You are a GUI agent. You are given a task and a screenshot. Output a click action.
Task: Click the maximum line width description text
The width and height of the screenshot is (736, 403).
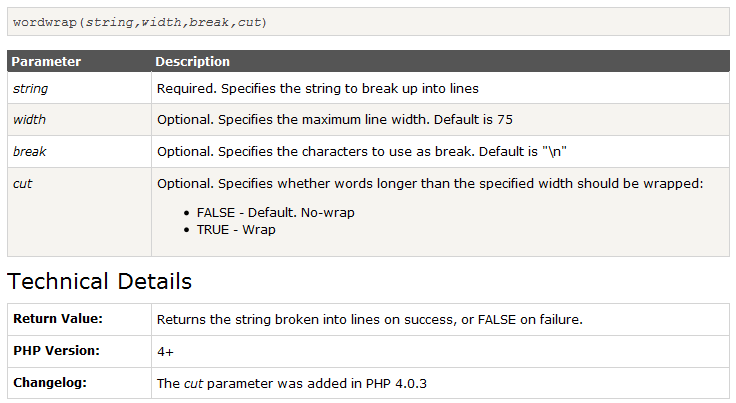[334, 120]
